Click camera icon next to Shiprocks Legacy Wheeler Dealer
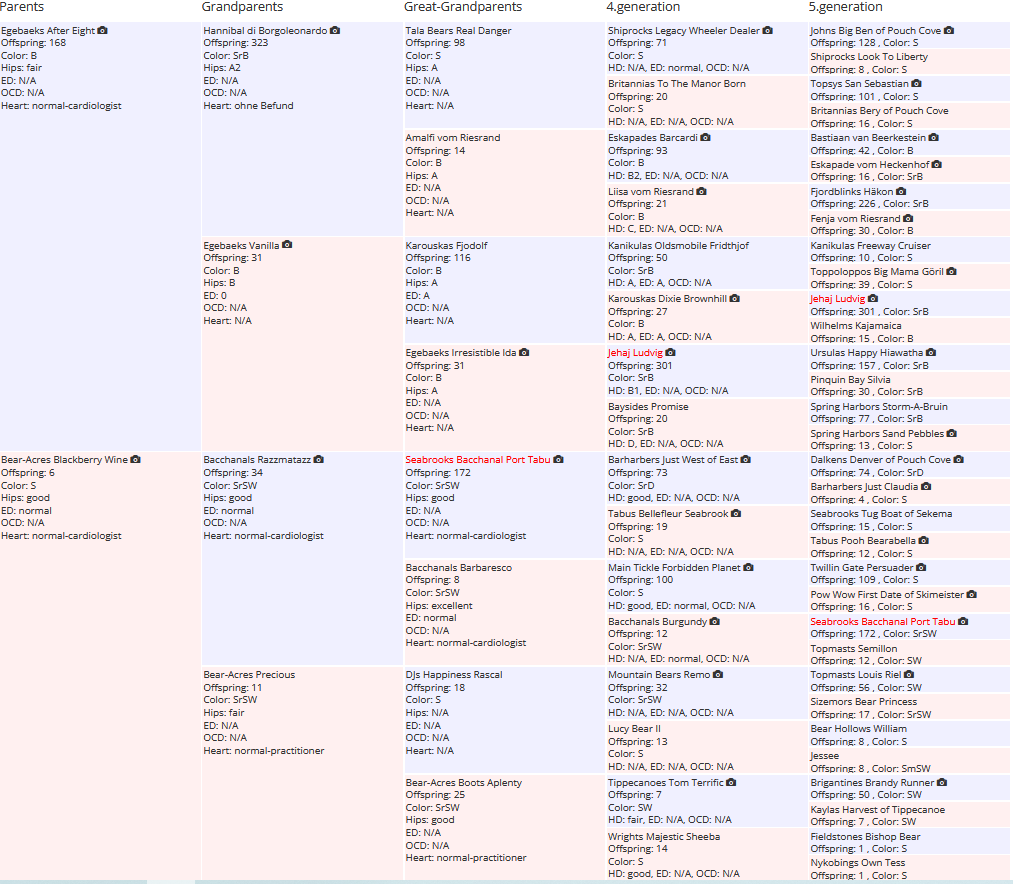The height and width of the screenshot is (884, 1013). (x=768, y=30)
